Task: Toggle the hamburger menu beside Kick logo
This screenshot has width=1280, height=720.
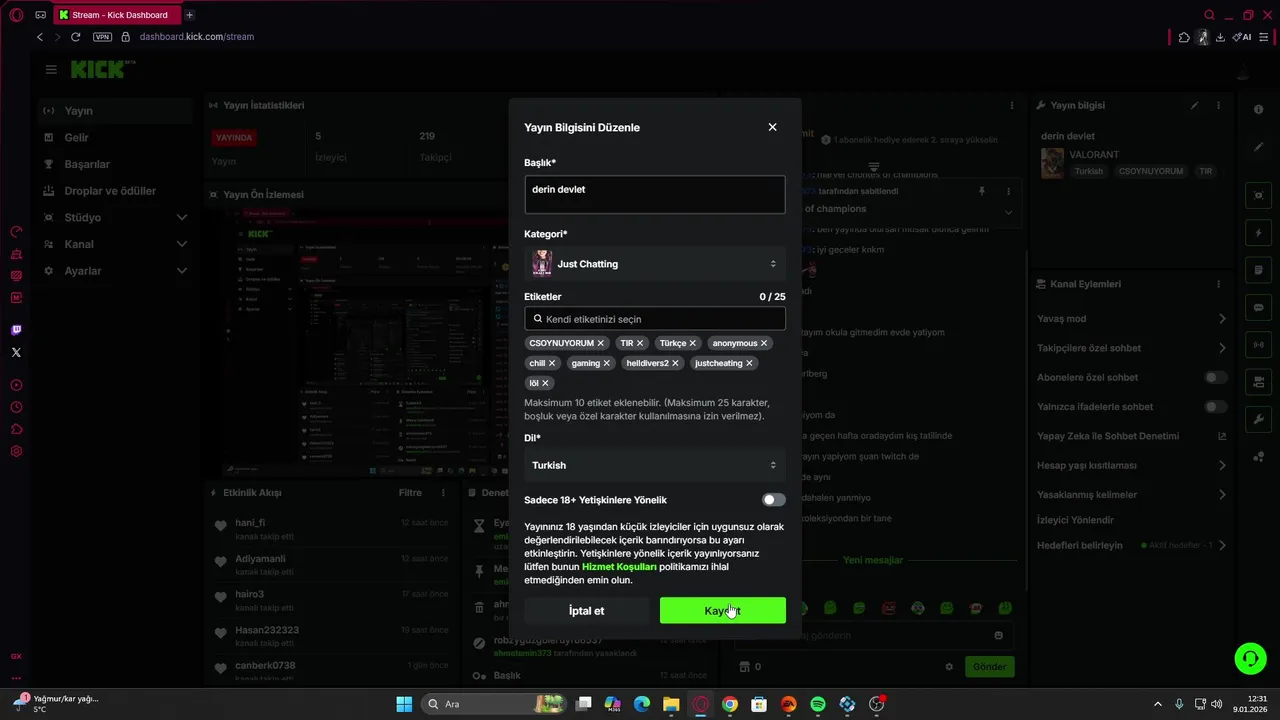Action: 51,70
